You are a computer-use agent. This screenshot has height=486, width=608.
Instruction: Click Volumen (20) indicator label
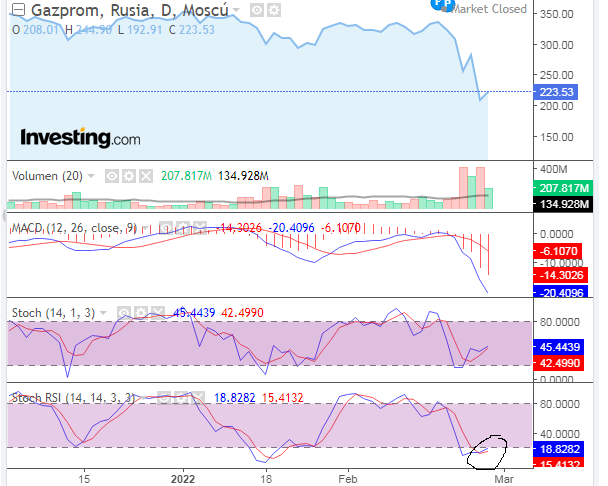(47, 176)
